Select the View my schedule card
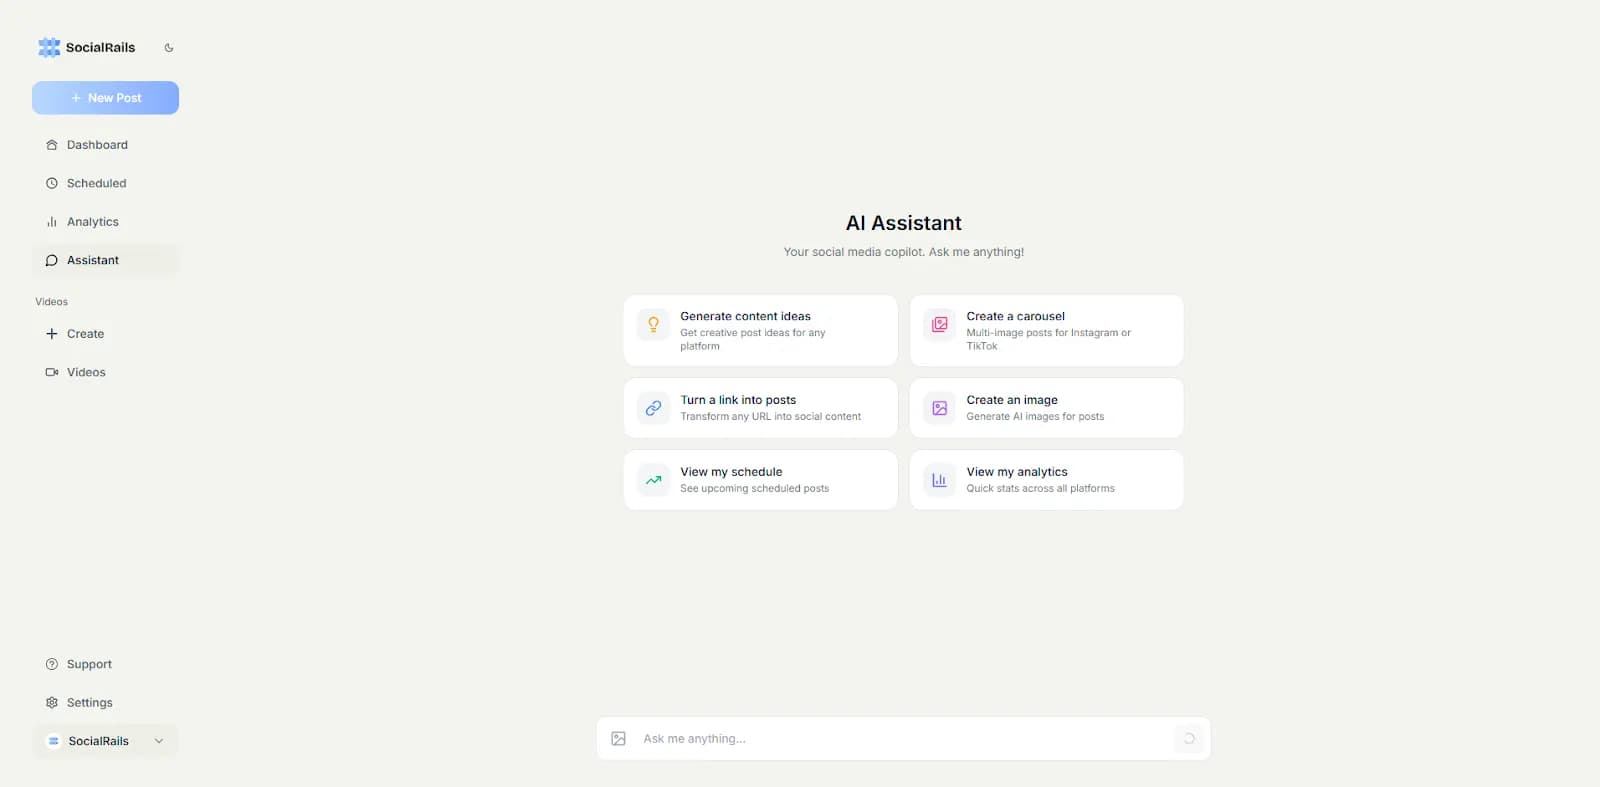1600x787 pixels. click(x=760, y=480)
